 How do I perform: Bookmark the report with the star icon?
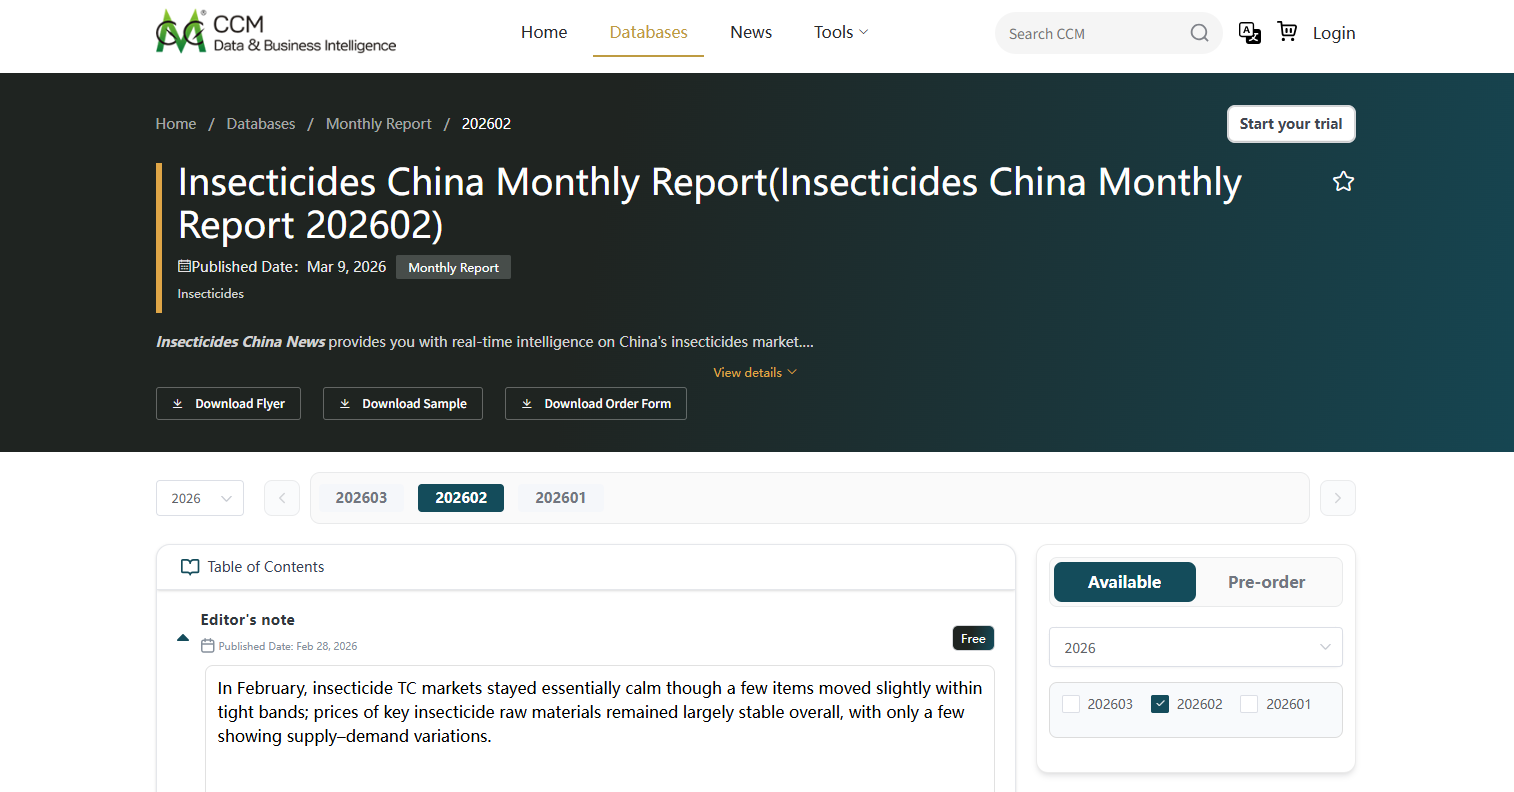point(1343,181)
